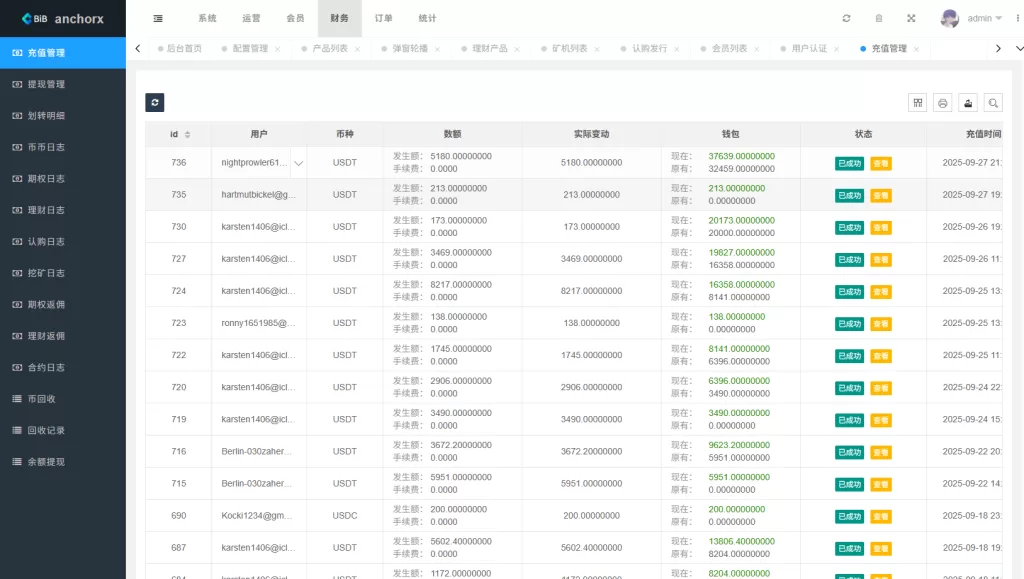Click the print icon on the table toolbar

point(941,102)
